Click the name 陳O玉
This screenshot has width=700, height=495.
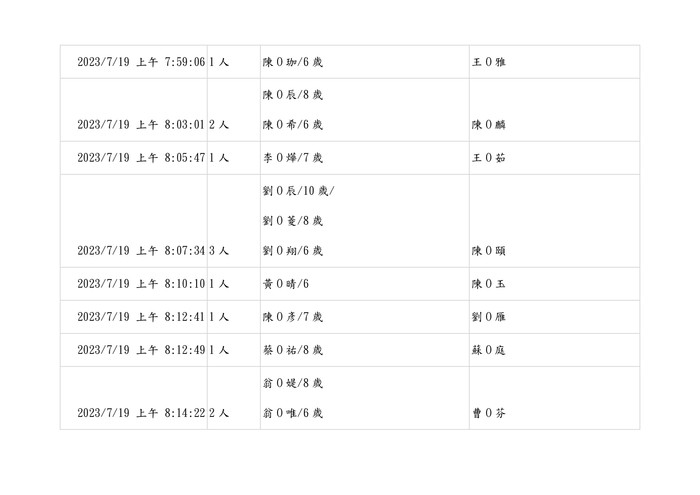(488, 284)
